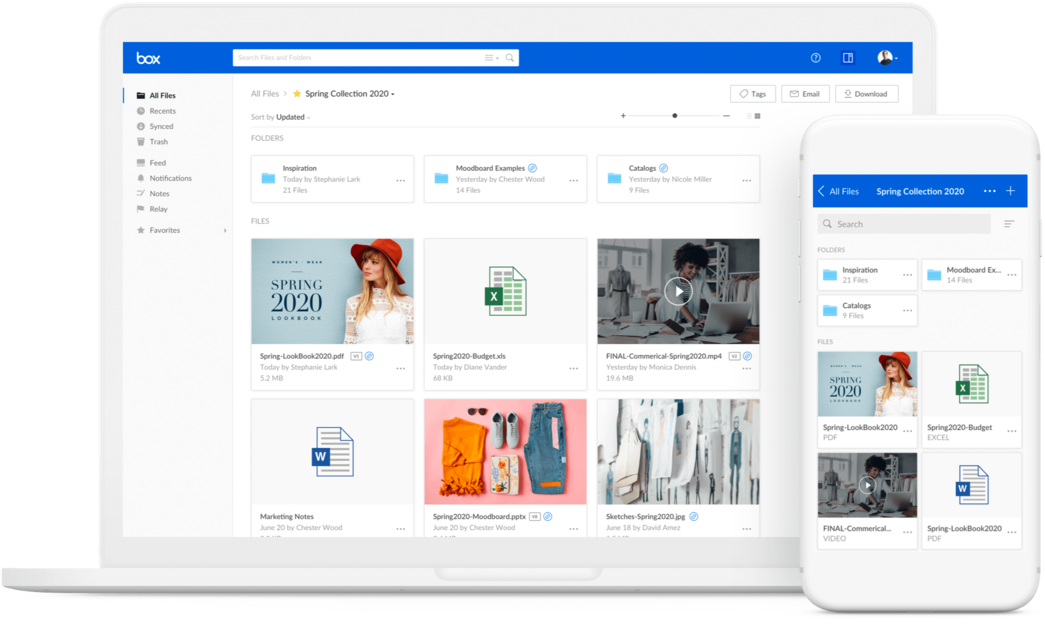Open the Spring-LookBook2020.pdf thumbnail
The image size is (1045, 629).
[x=332, y=292]
